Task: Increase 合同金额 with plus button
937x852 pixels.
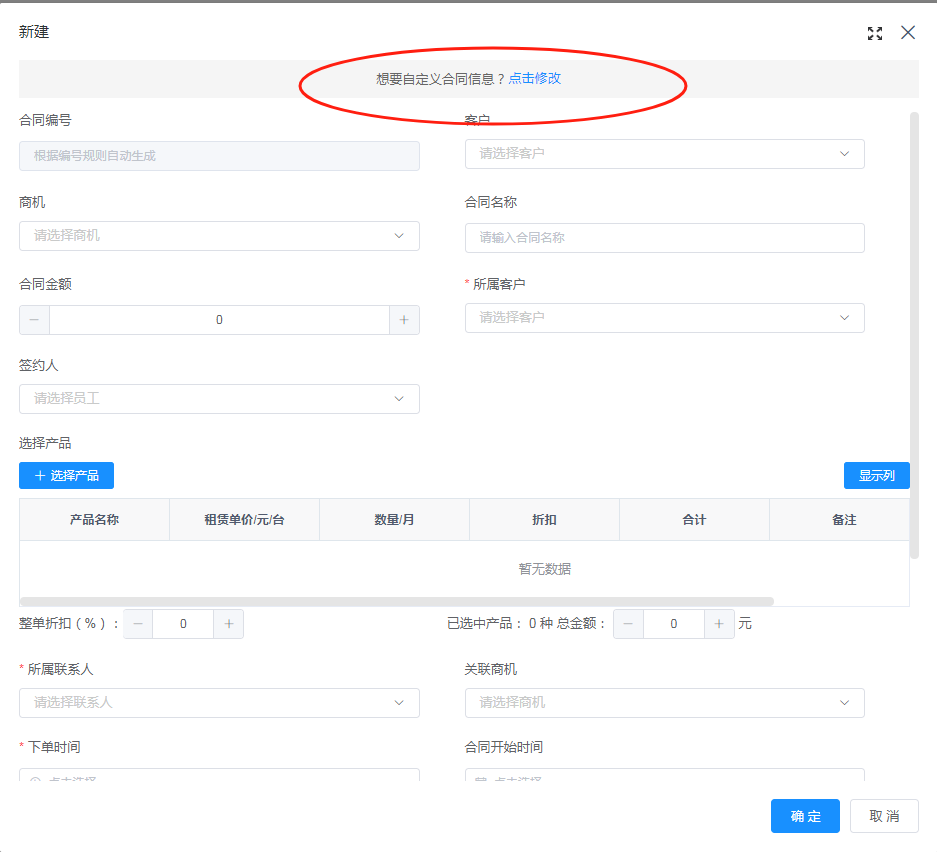Action: coord(404,320)
